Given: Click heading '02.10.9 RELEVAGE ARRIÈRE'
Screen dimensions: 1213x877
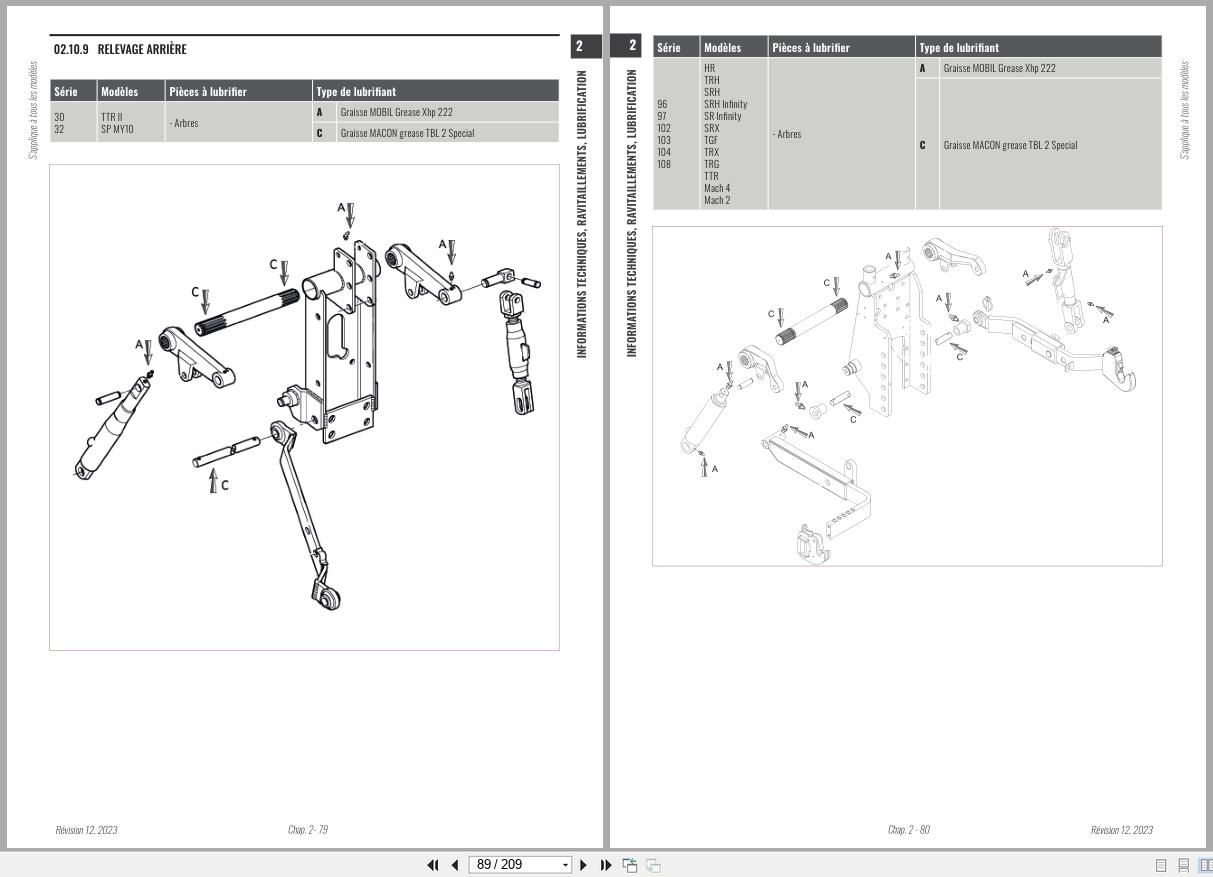Looking at the screenshot, I should 120,49.
